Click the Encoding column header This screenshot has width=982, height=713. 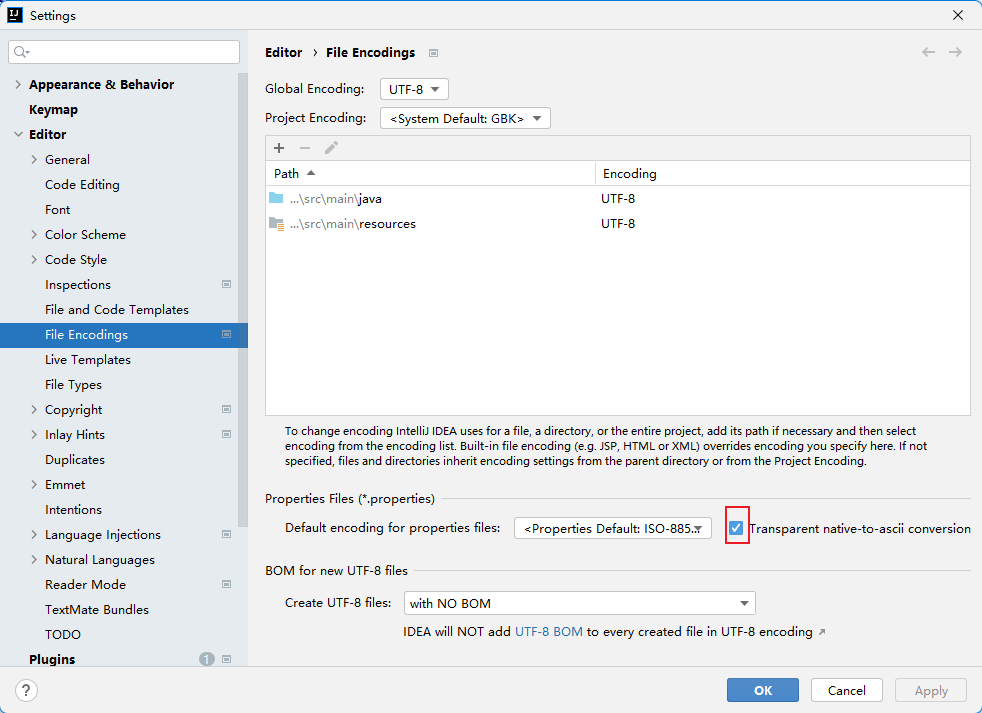[782, 174]
